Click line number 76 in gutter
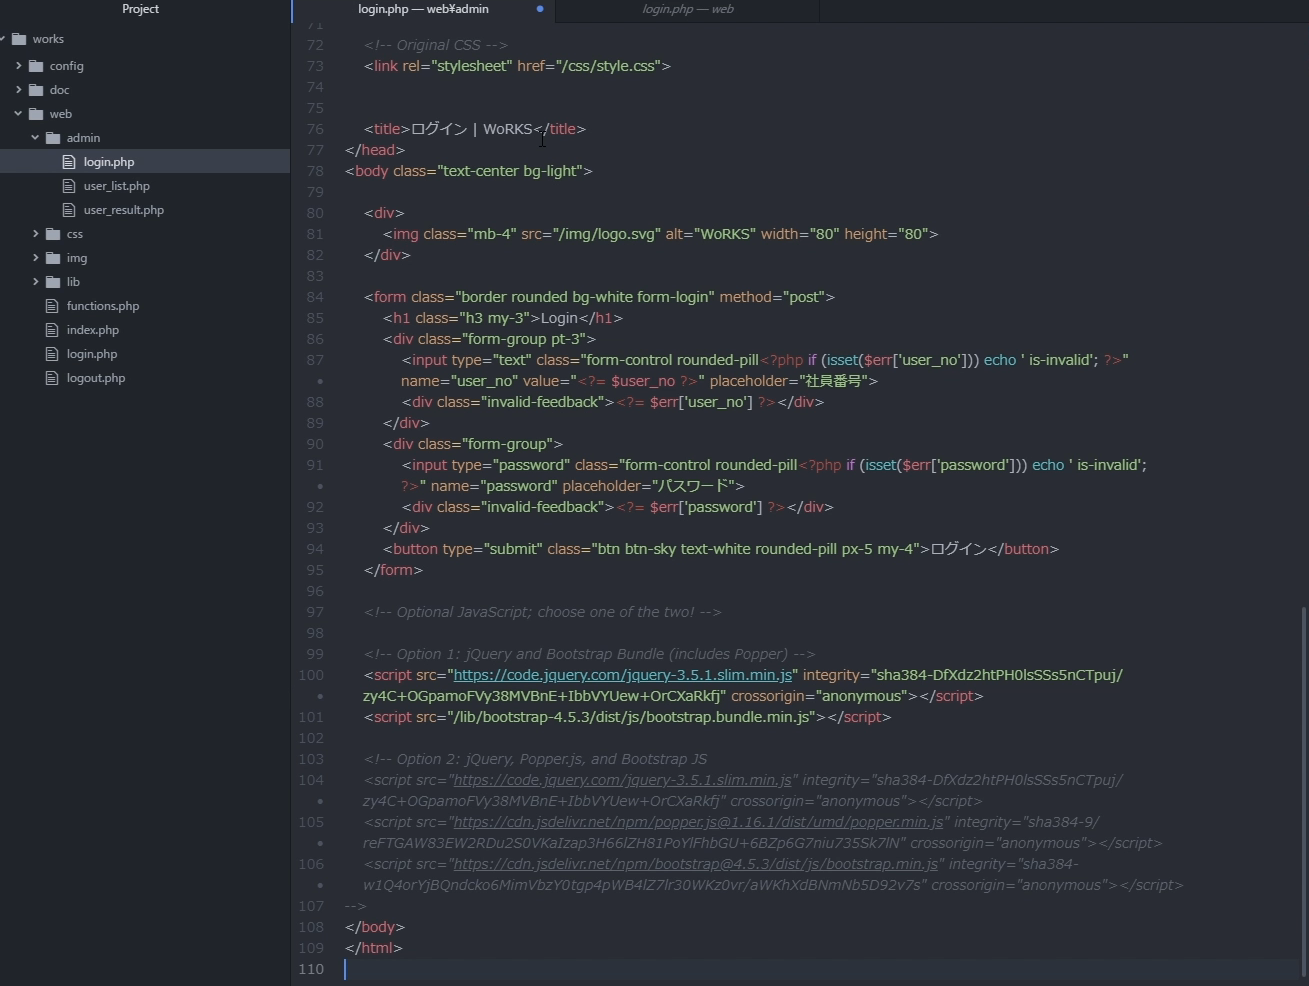The height and width of the screenshot is (986, 1309). point(315,129)
